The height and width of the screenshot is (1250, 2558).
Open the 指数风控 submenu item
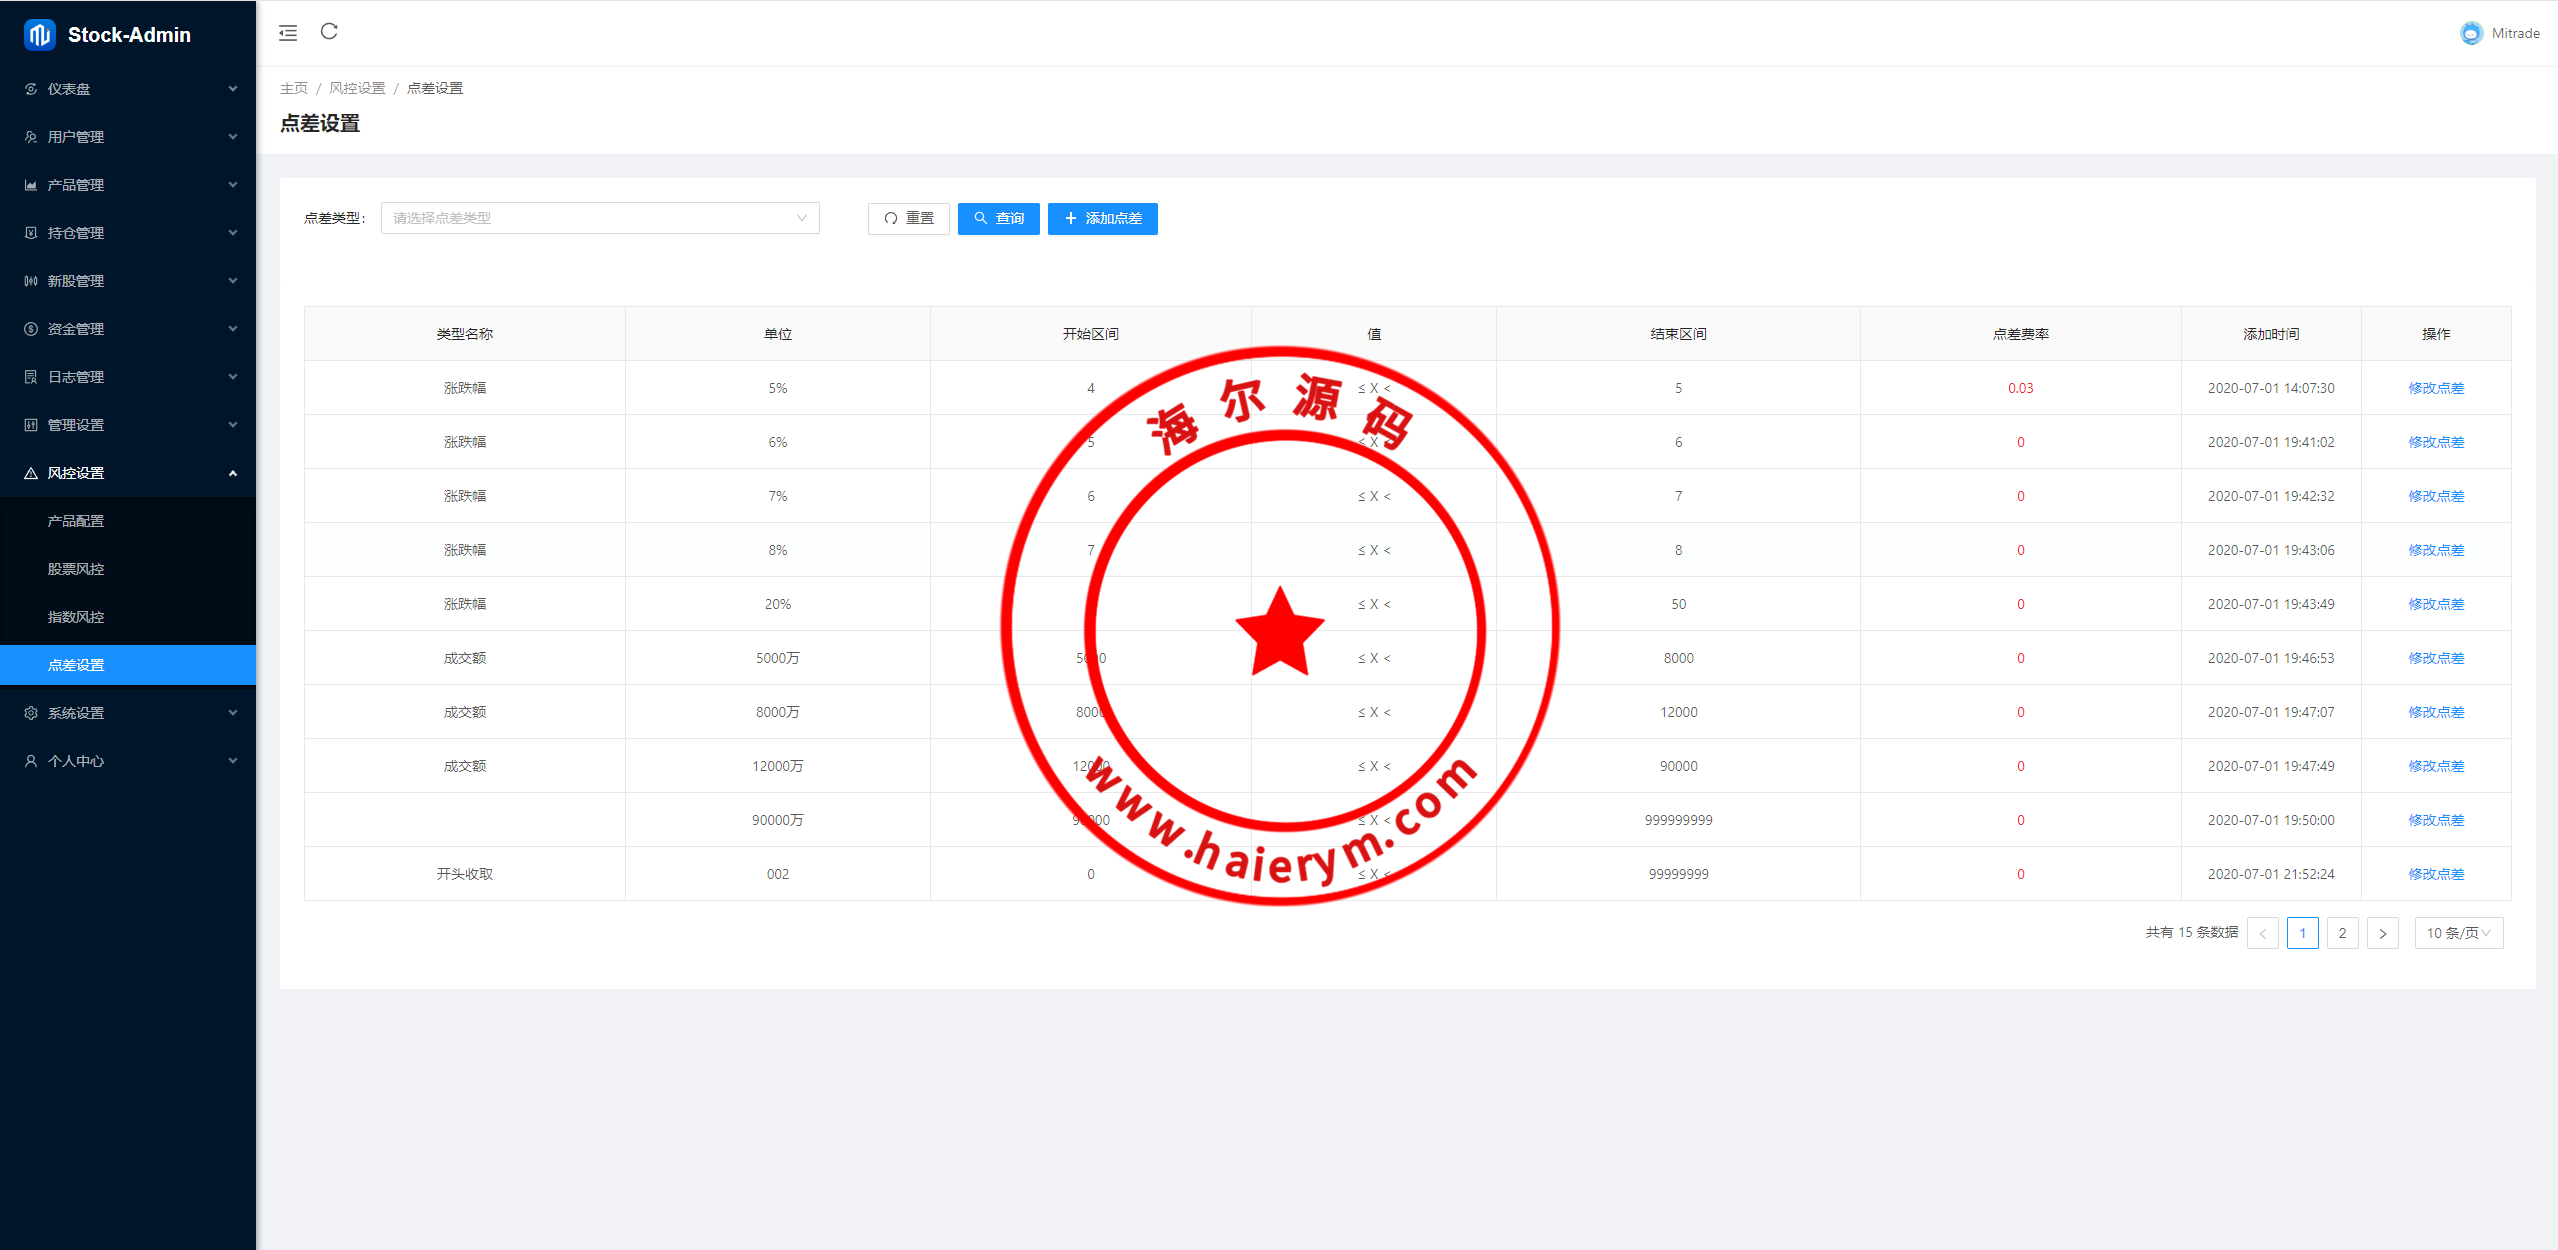point(76,617)
